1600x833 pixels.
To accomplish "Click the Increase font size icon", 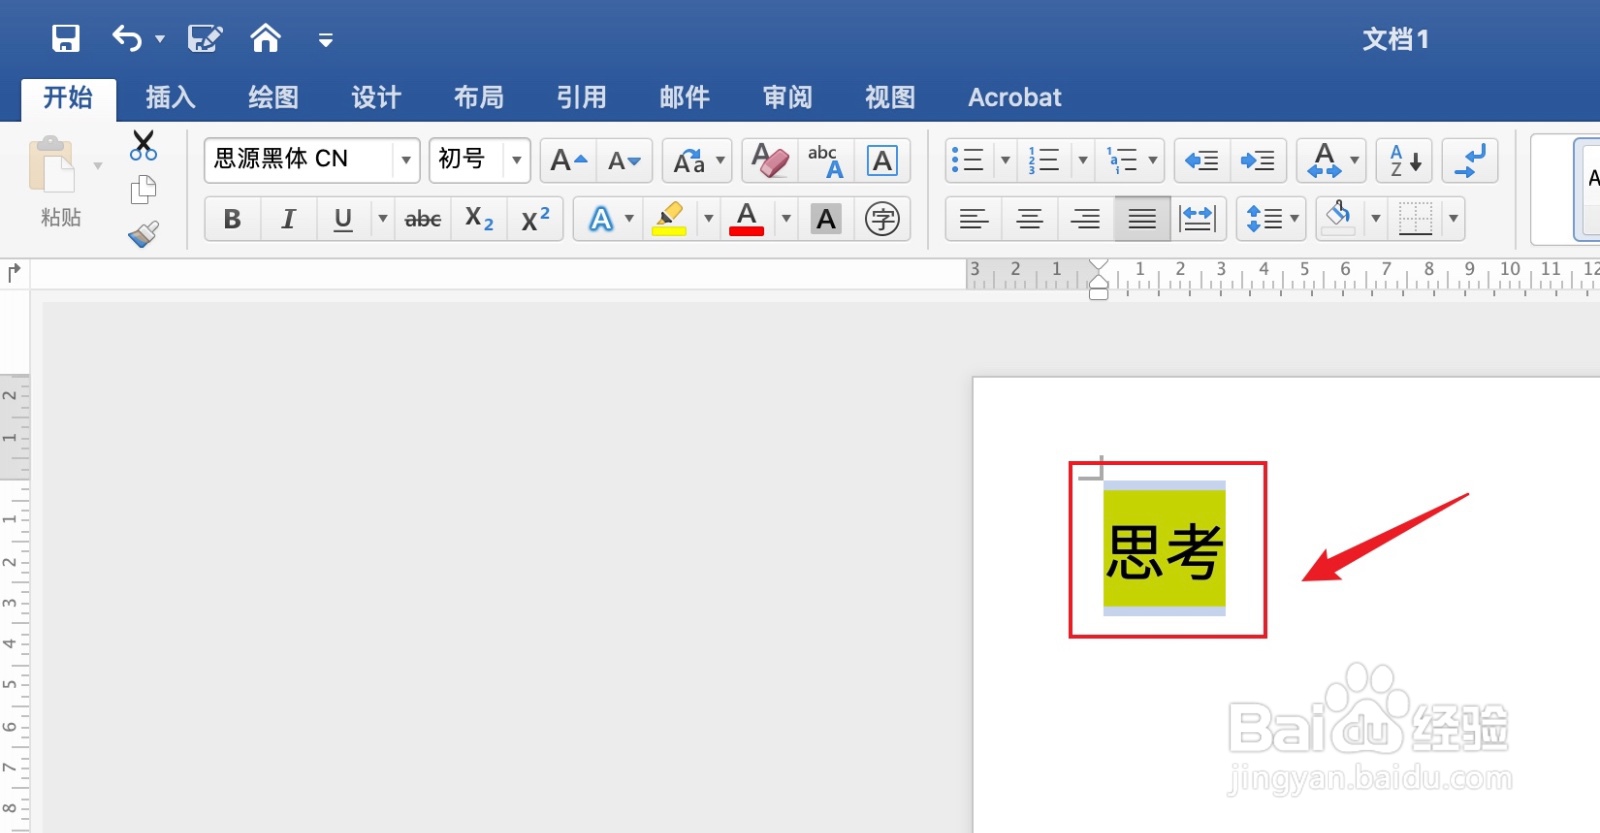I will pos(568,160).
